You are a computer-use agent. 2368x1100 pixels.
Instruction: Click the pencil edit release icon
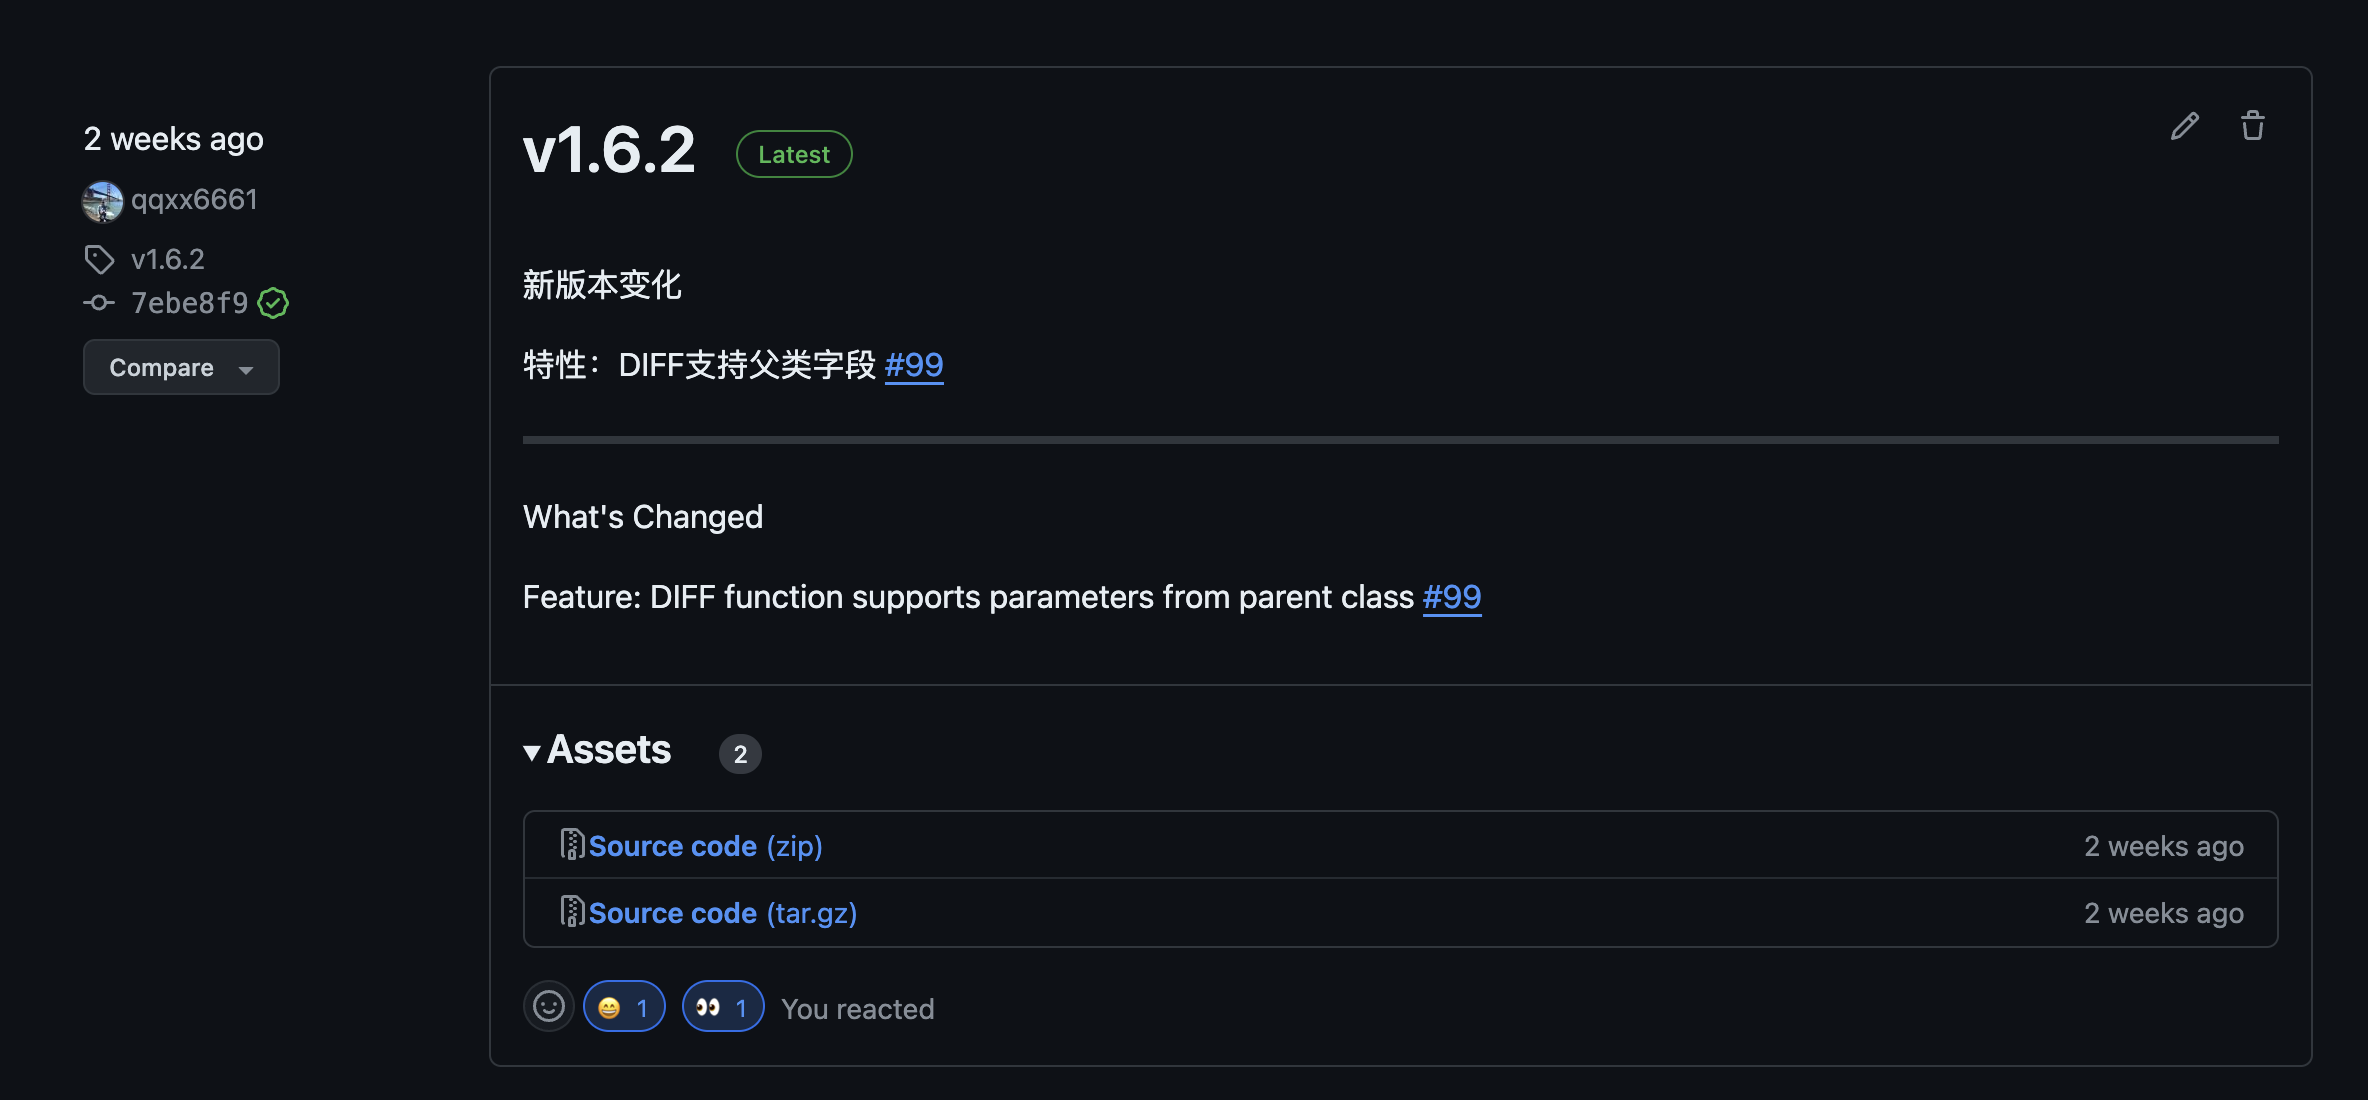[x=2185, y=126]
